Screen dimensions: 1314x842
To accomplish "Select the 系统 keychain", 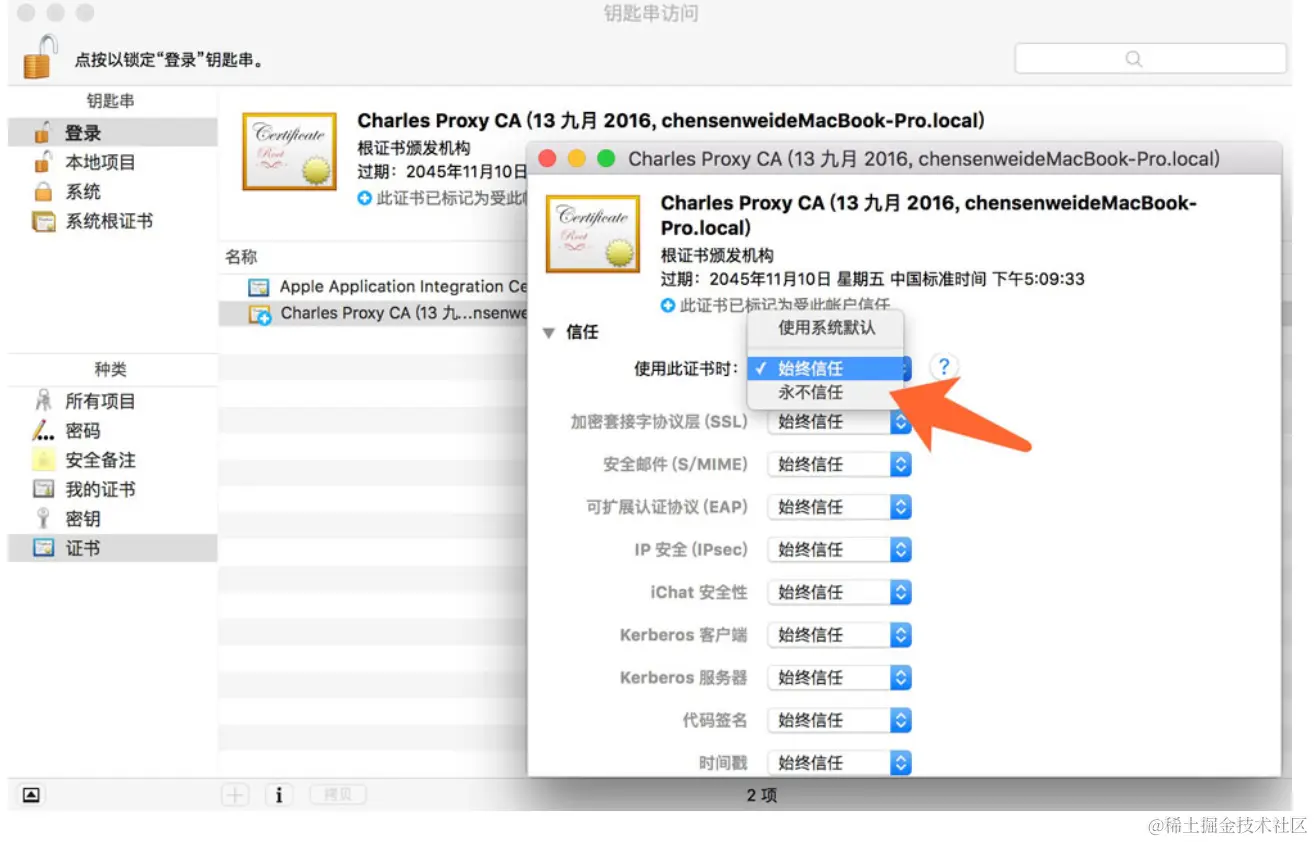I will click(x=112, y=191).
